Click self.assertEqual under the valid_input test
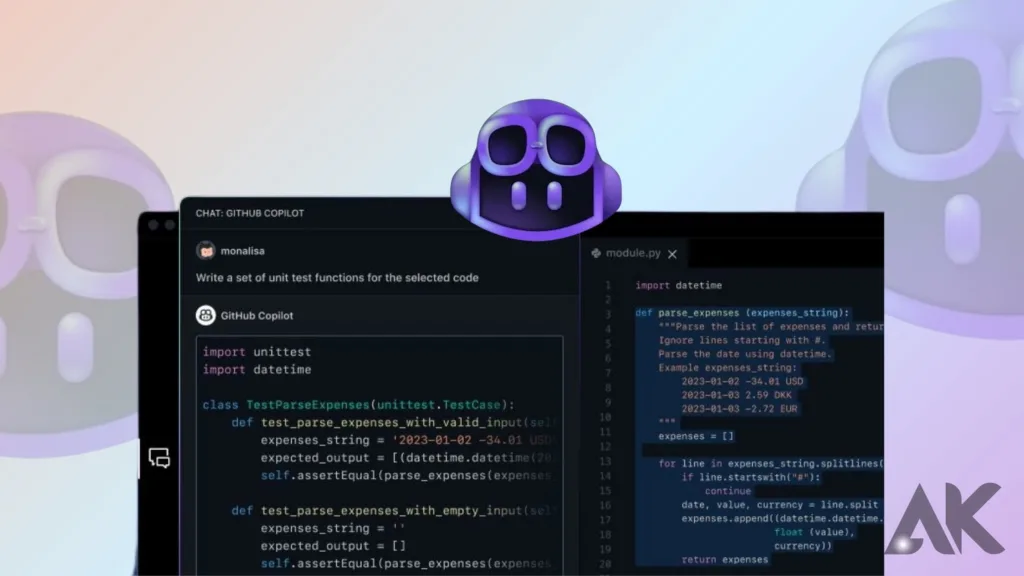The width and height of the screenshot is (1024, 576). (x=406, y=475)
